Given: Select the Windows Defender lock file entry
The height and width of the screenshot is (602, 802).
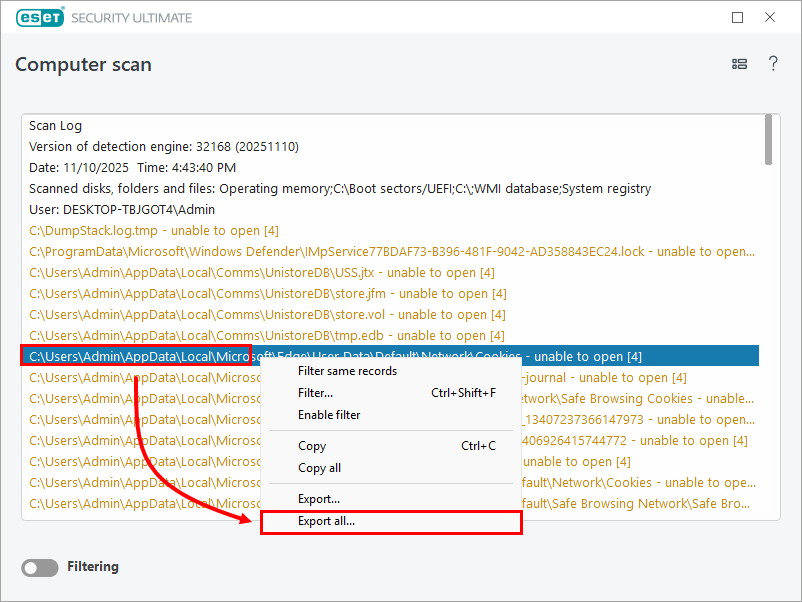Looking at the screenshot, I should click(x=391, y=252).
